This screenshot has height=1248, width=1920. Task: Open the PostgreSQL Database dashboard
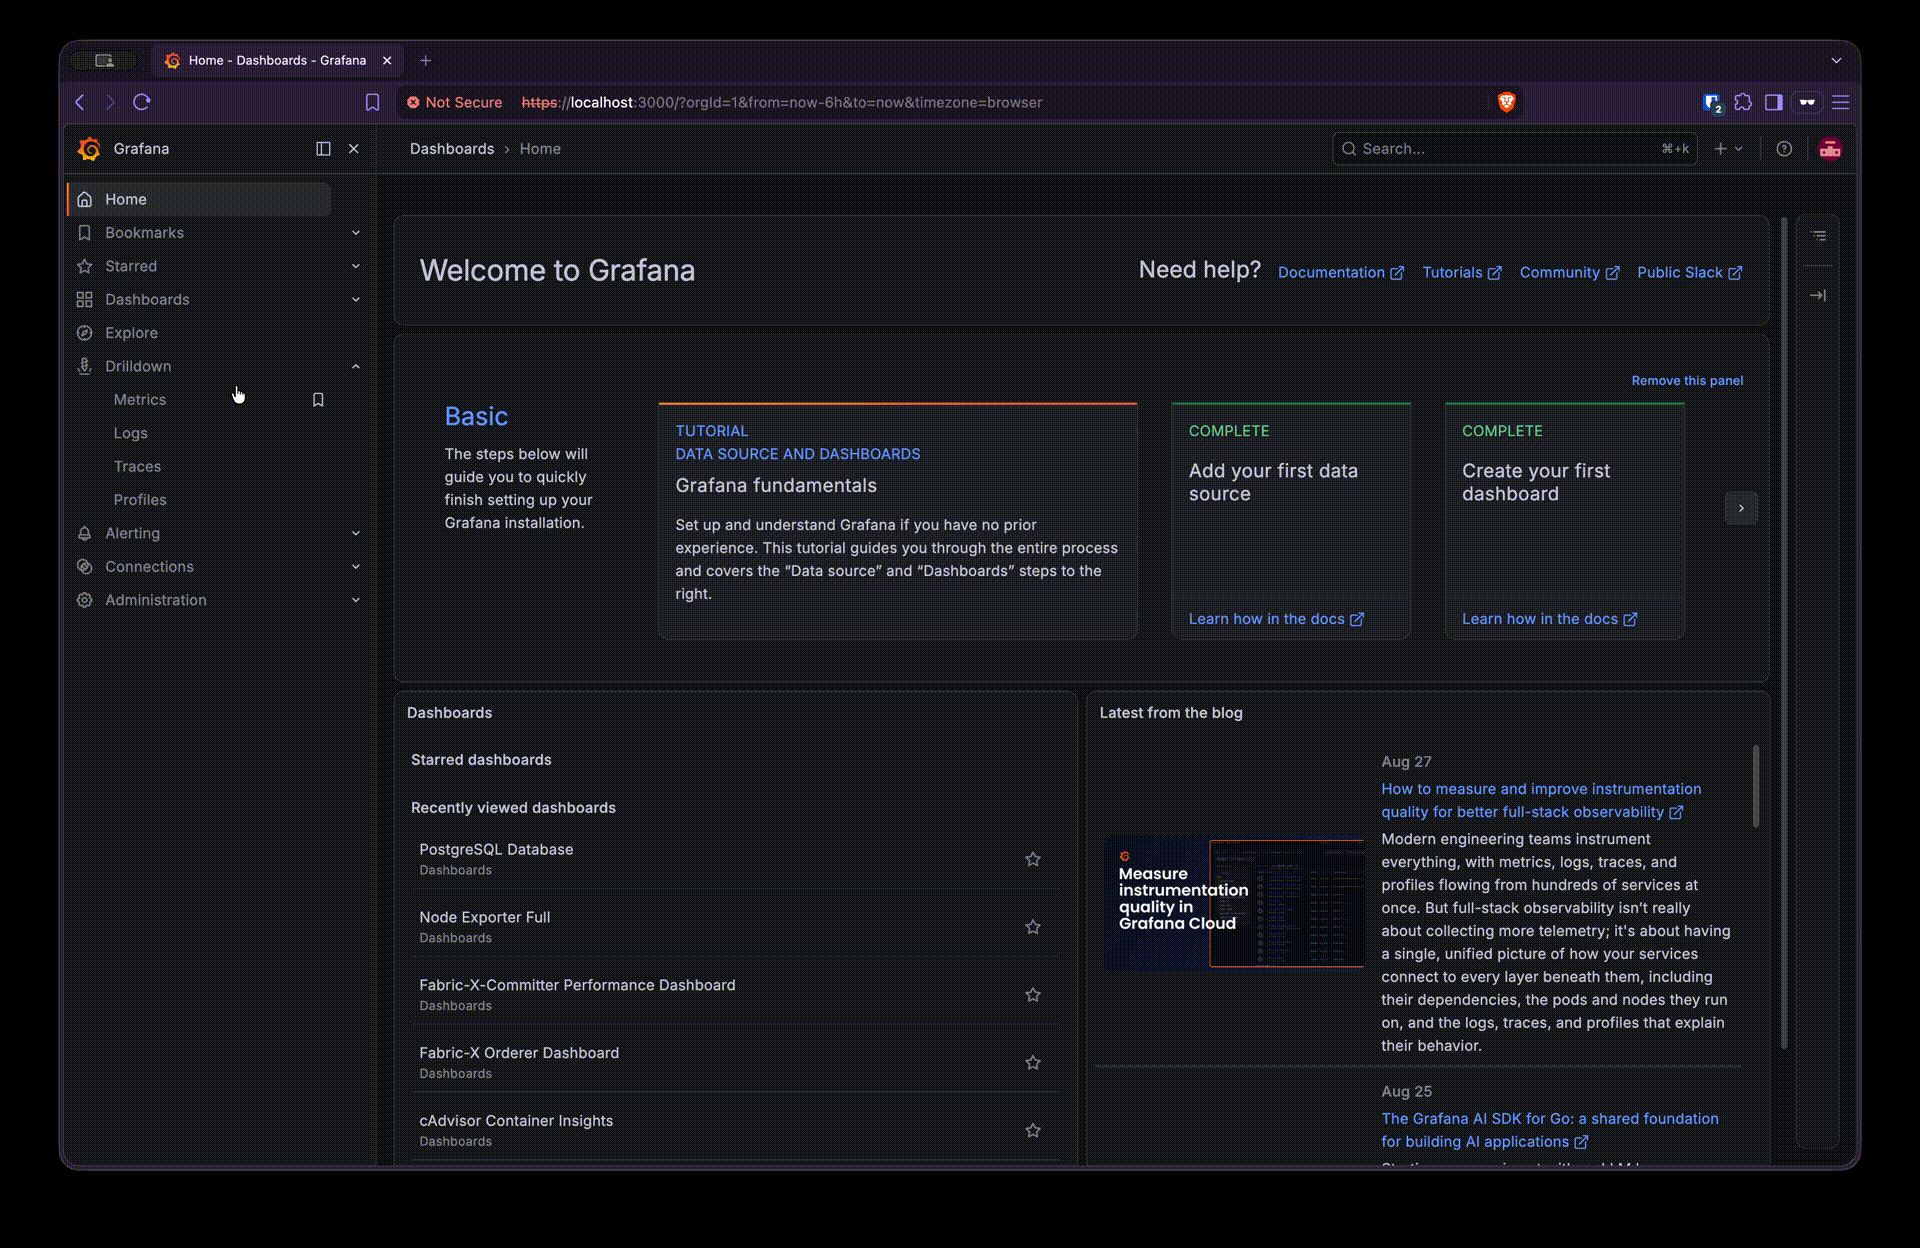pos(496,850)
